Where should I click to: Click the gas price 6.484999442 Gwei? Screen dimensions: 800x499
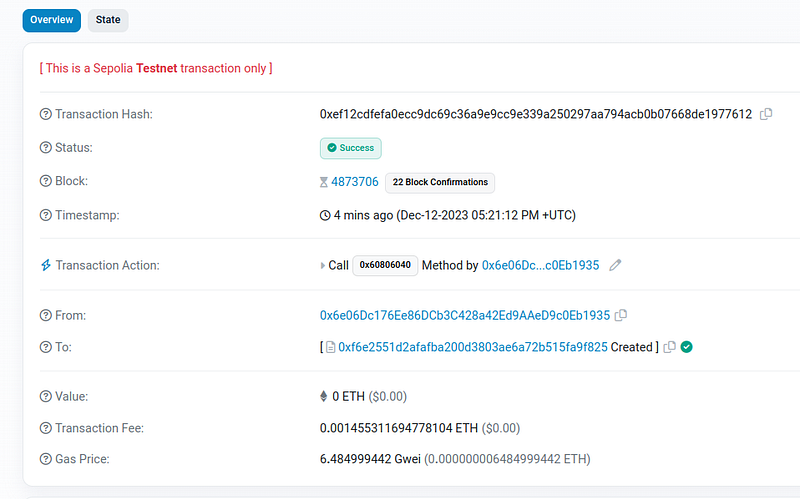[370, 459]
